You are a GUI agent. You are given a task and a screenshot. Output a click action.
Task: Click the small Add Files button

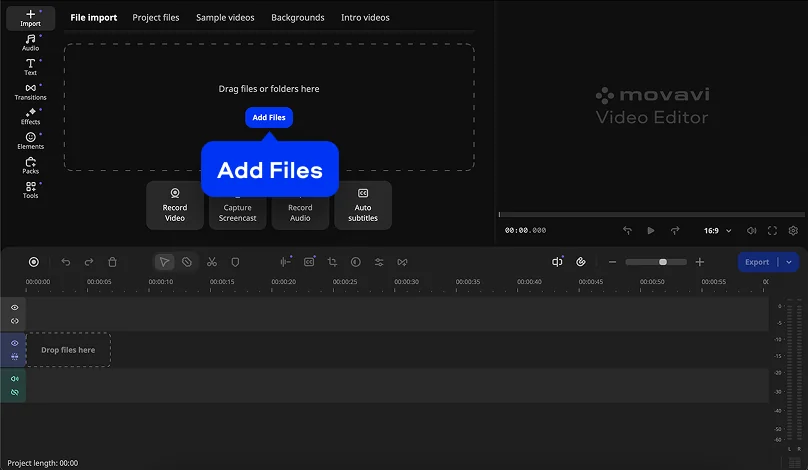269,117
